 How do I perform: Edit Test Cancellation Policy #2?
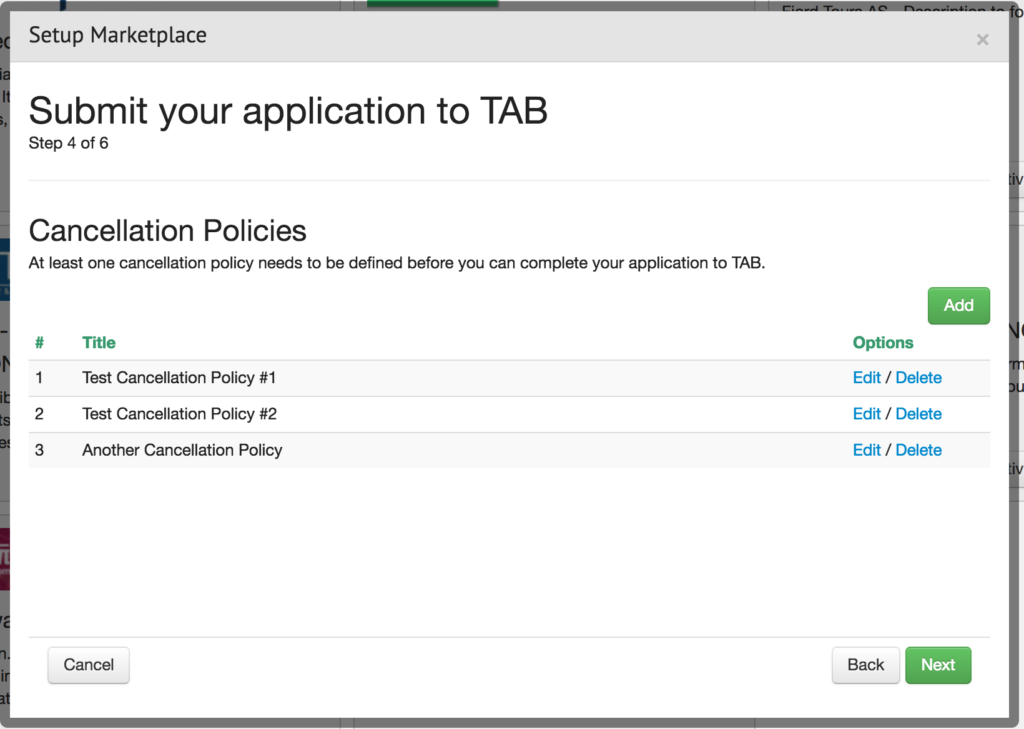click(x=866, y=414)
